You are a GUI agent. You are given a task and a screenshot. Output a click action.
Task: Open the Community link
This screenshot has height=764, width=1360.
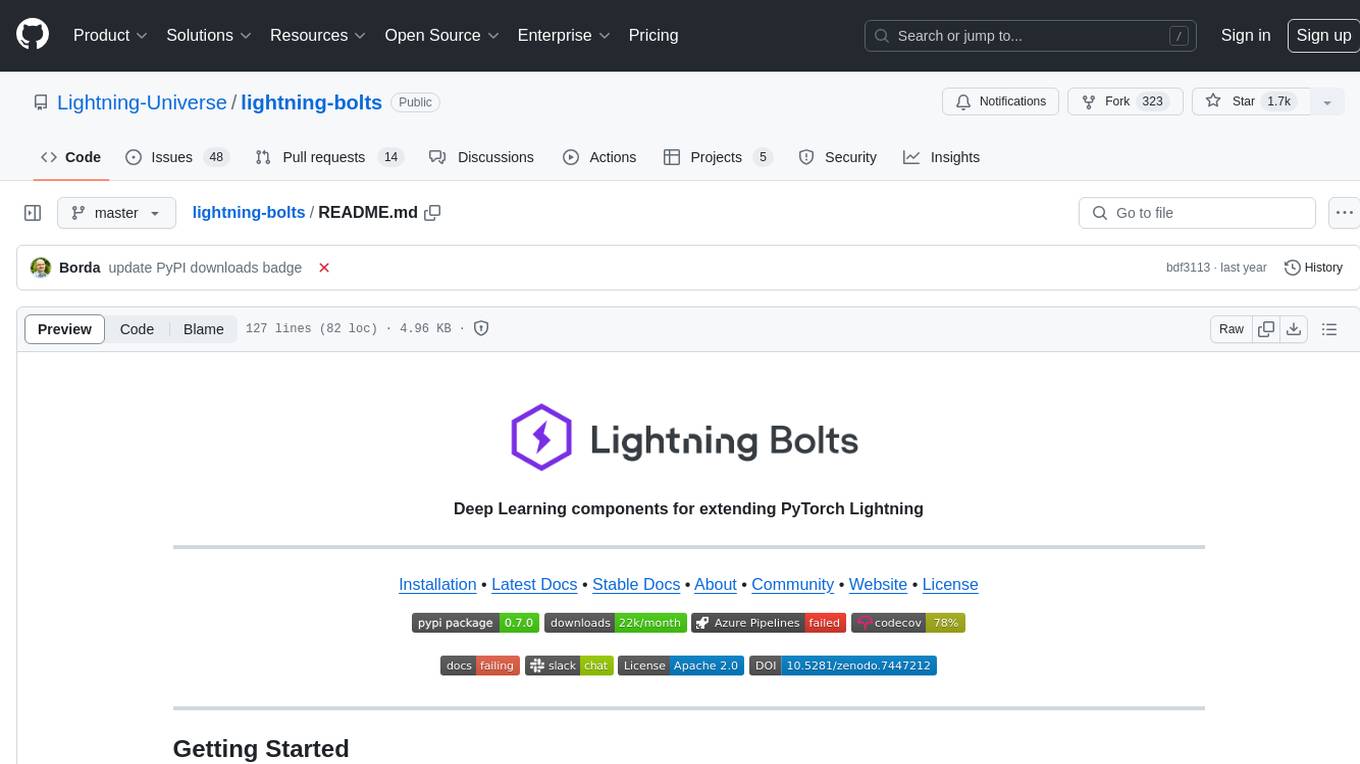pos(793,585)
